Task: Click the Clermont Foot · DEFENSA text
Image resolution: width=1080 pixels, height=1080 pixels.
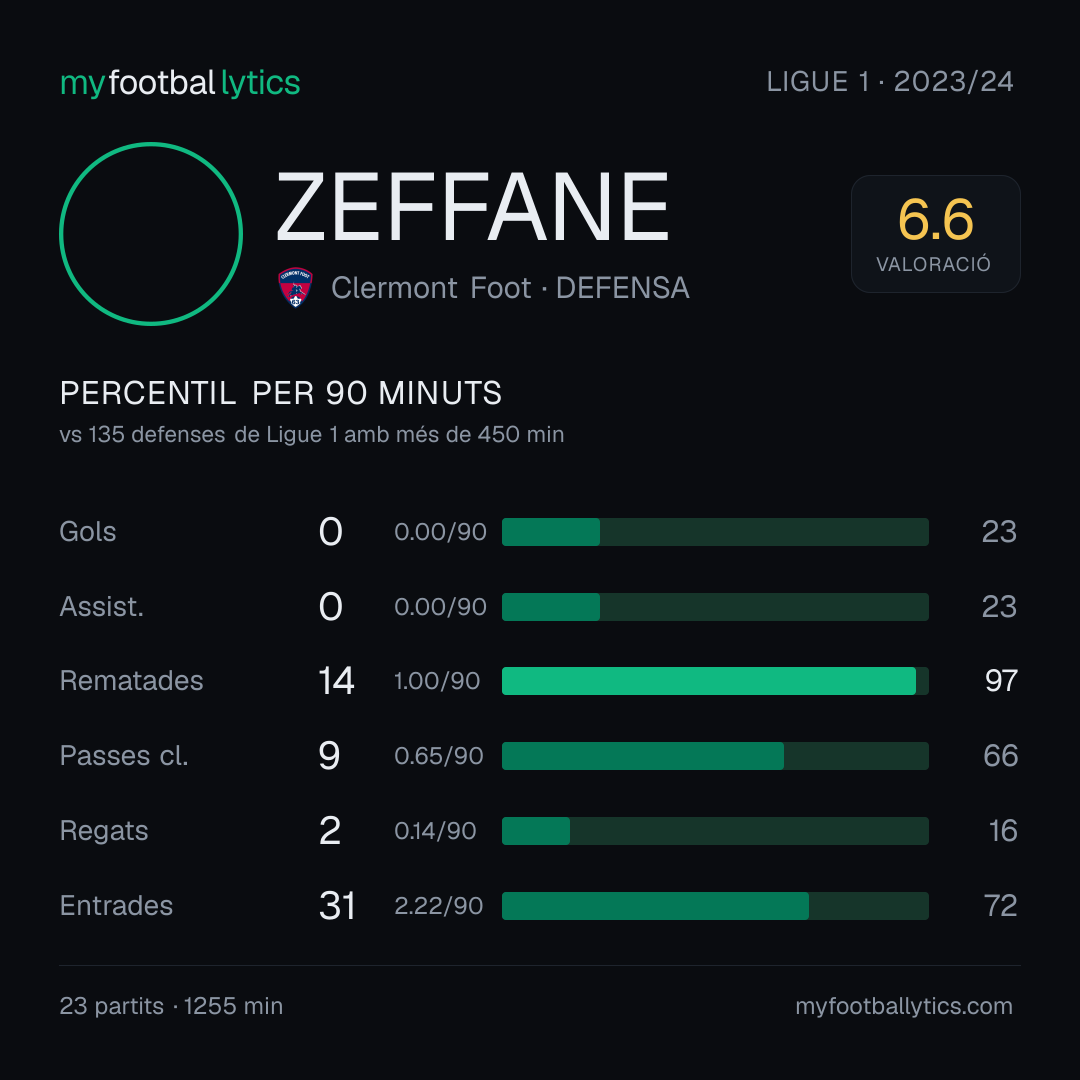Action: 510,288
